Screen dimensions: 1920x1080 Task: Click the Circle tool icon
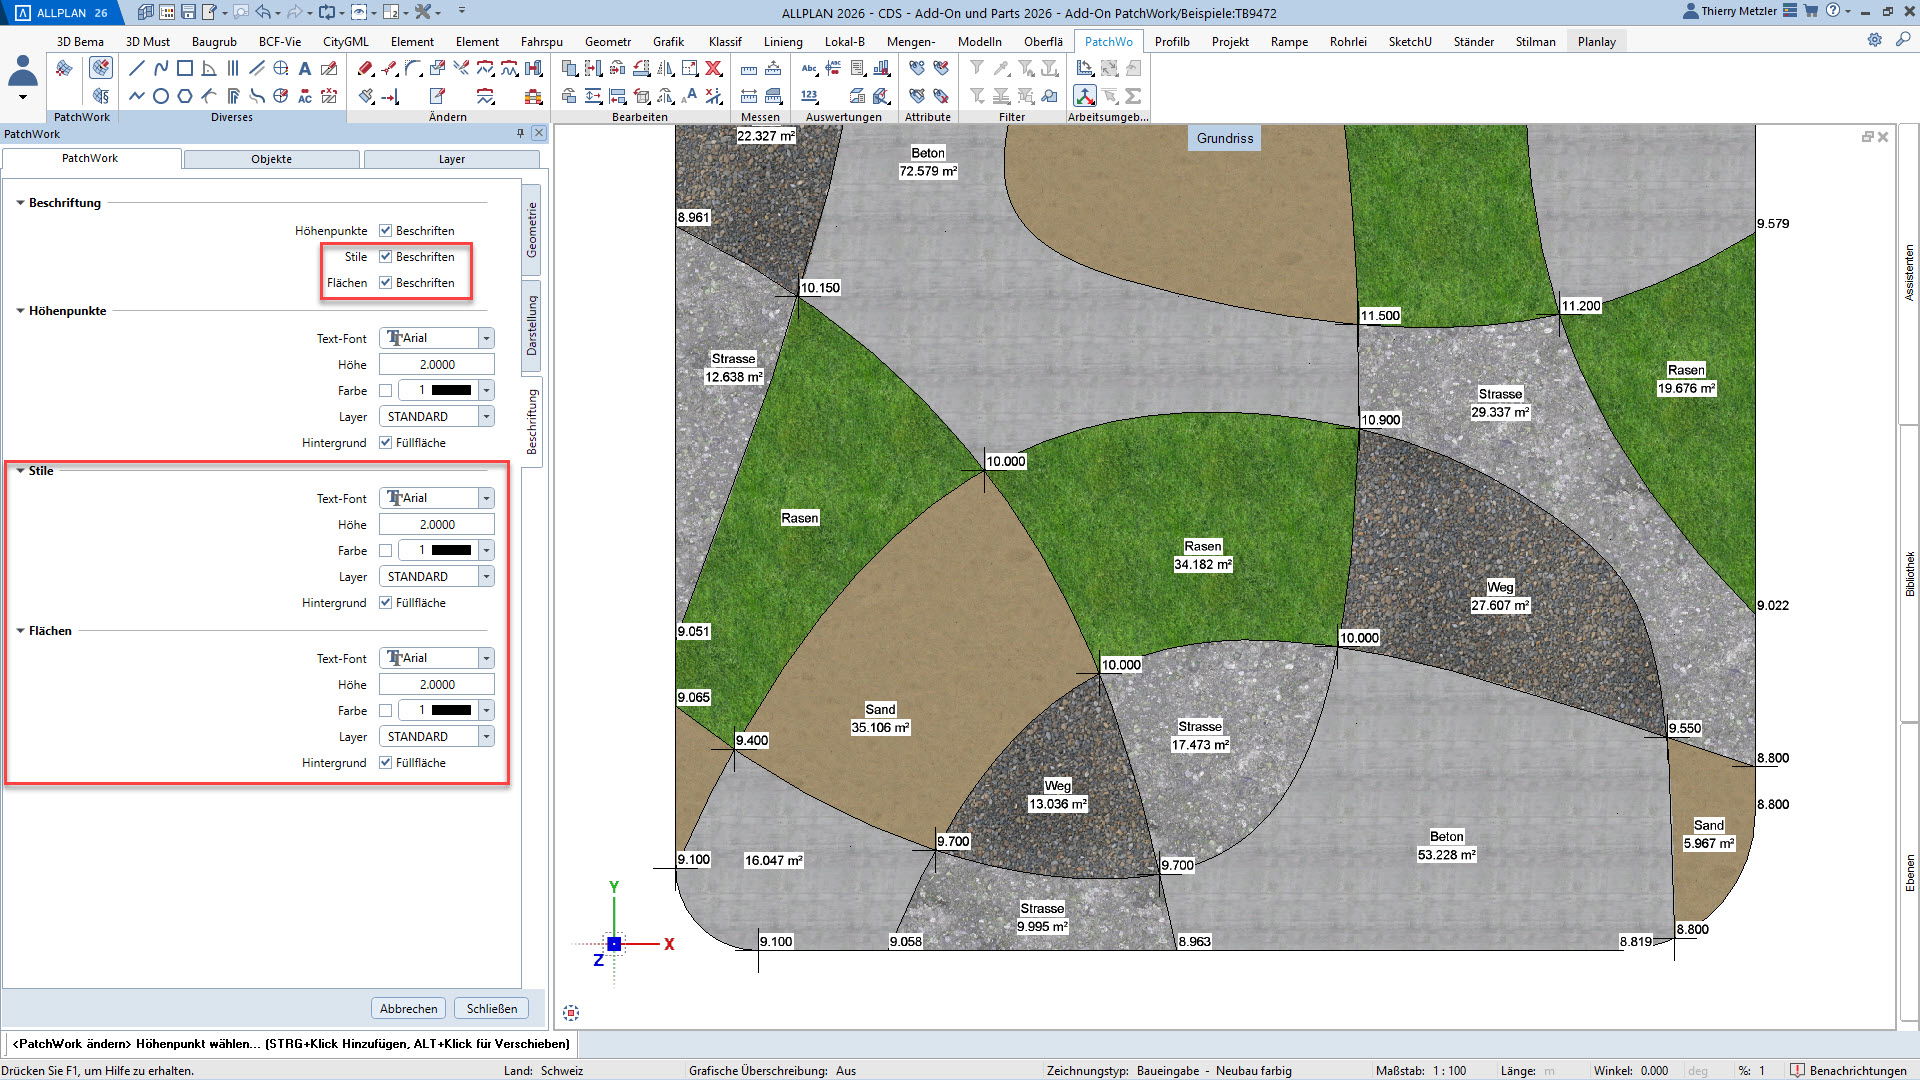160,97
